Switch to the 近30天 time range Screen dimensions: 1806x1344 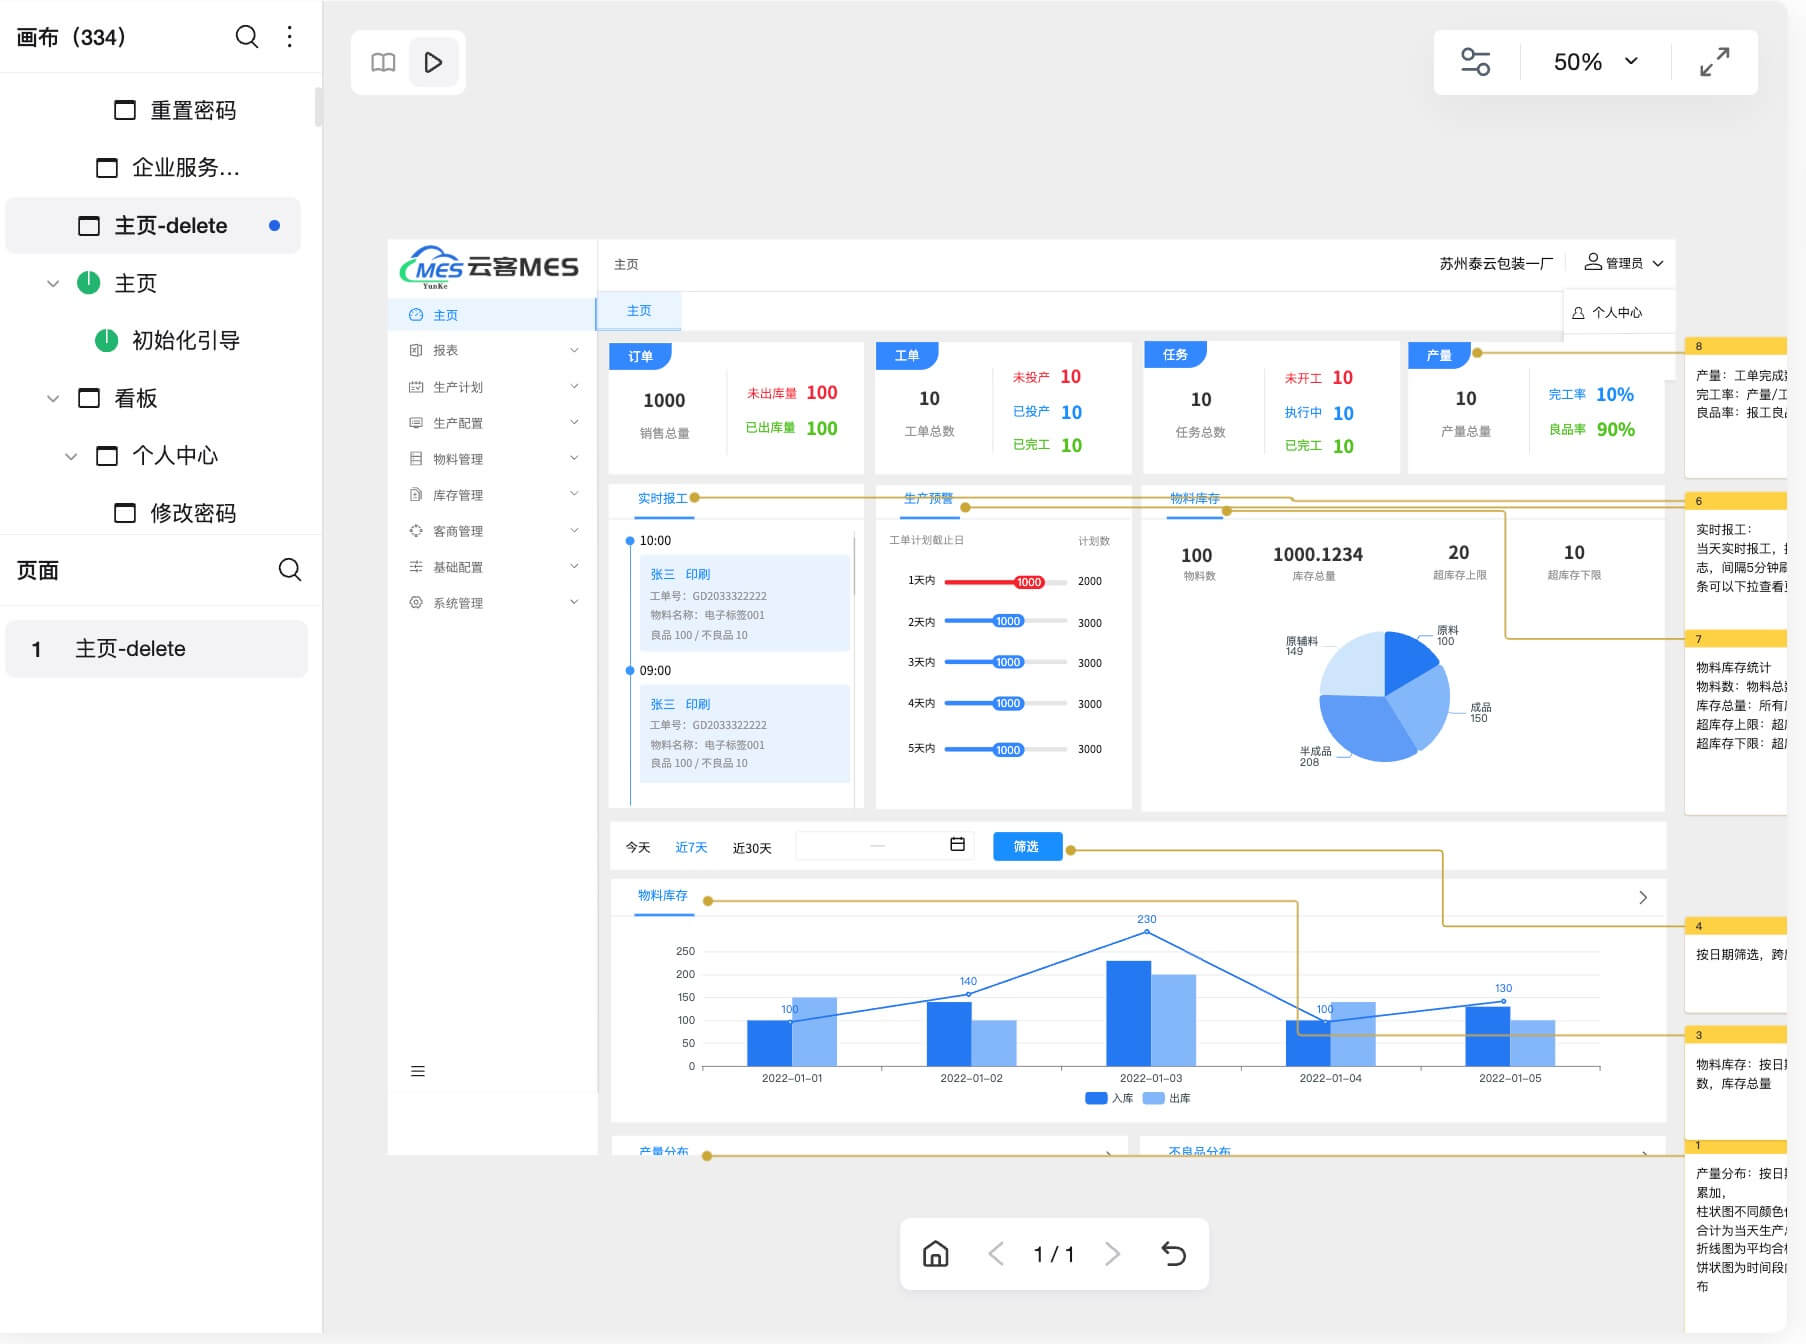click(751, 848)
